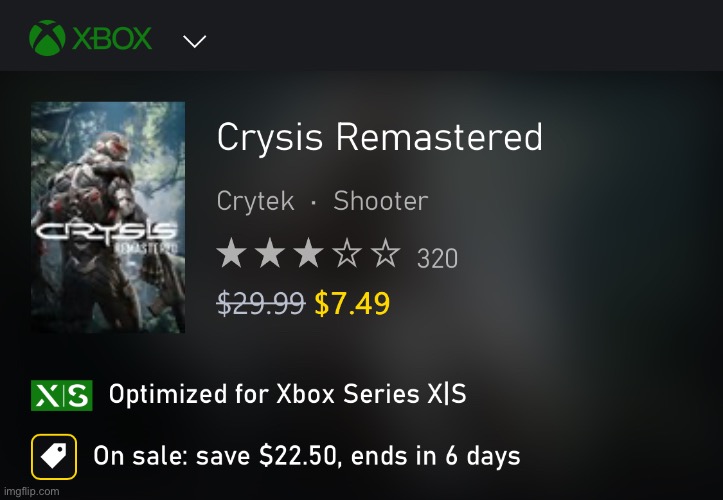Expand the dropdown chevron beside Xbox logo

coord(195,41)
